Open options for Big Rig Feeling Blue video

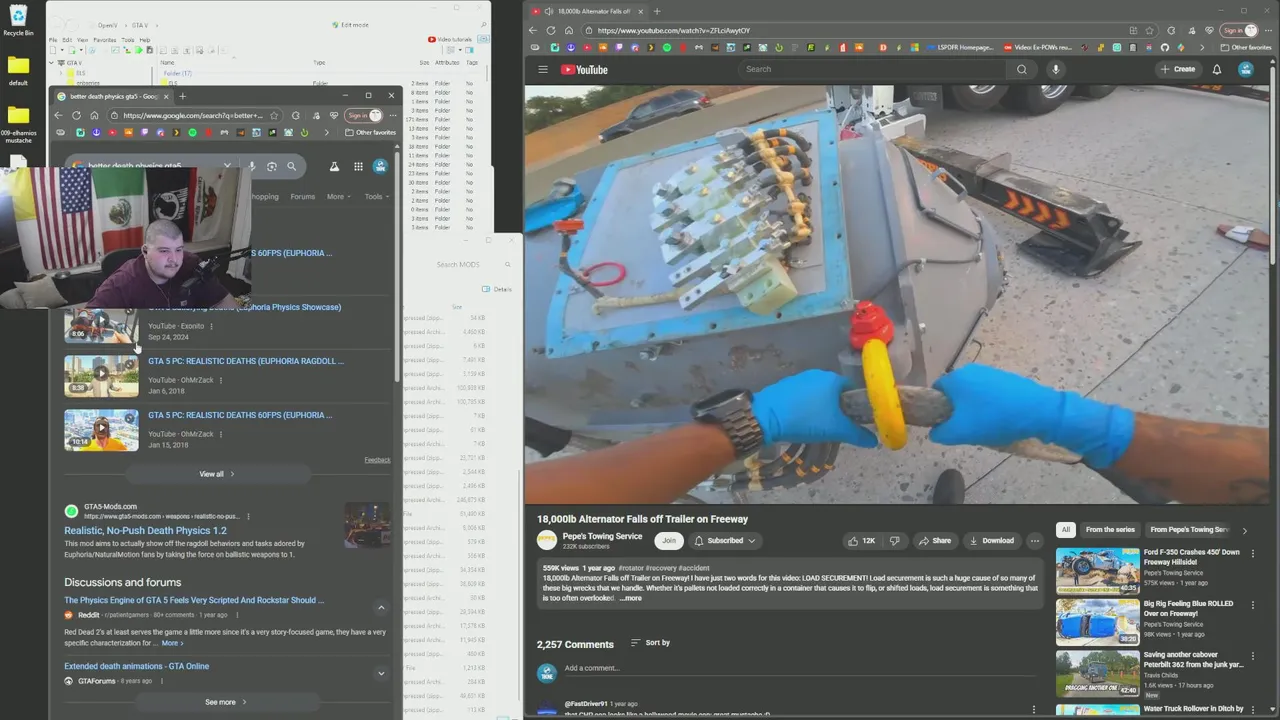tap(1252, 605)
